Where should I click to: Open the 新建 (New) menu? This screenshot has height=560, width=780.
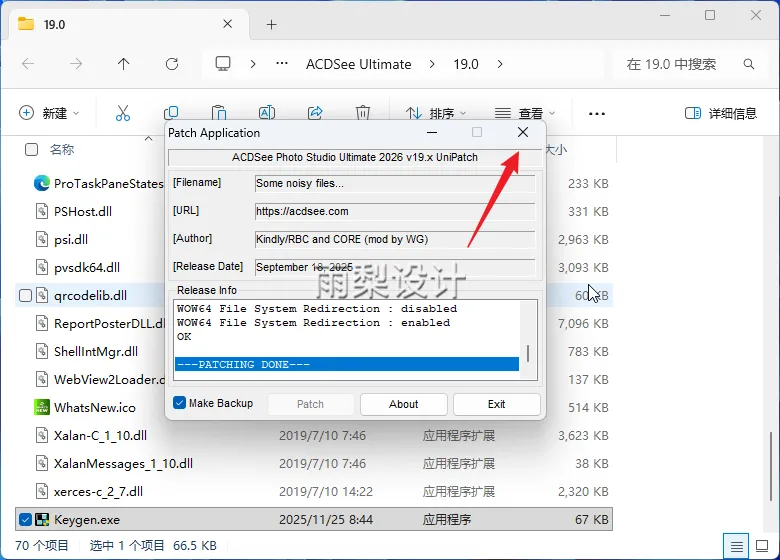point(49,113)
